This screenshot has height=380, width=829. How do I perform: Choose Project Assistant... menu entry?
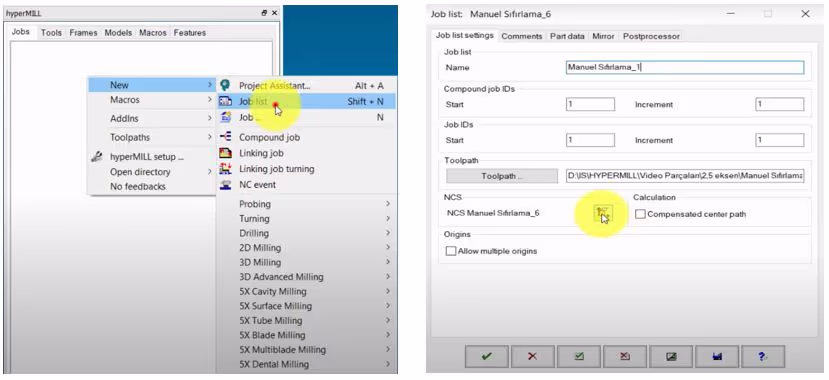pos(307,85)
